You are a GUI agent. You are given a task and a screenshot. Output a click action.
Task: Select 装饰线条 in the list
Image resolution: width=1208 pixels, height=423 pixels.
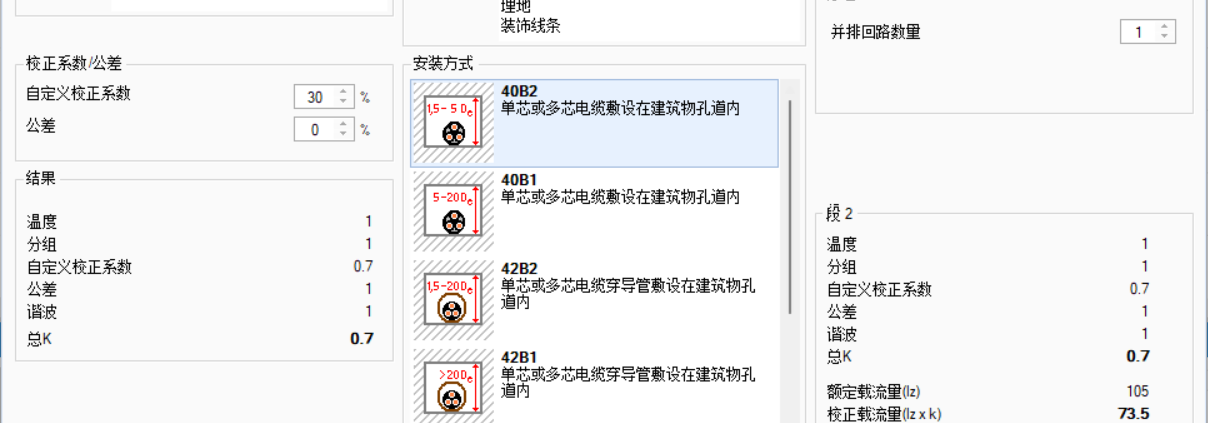pos(530,26)
